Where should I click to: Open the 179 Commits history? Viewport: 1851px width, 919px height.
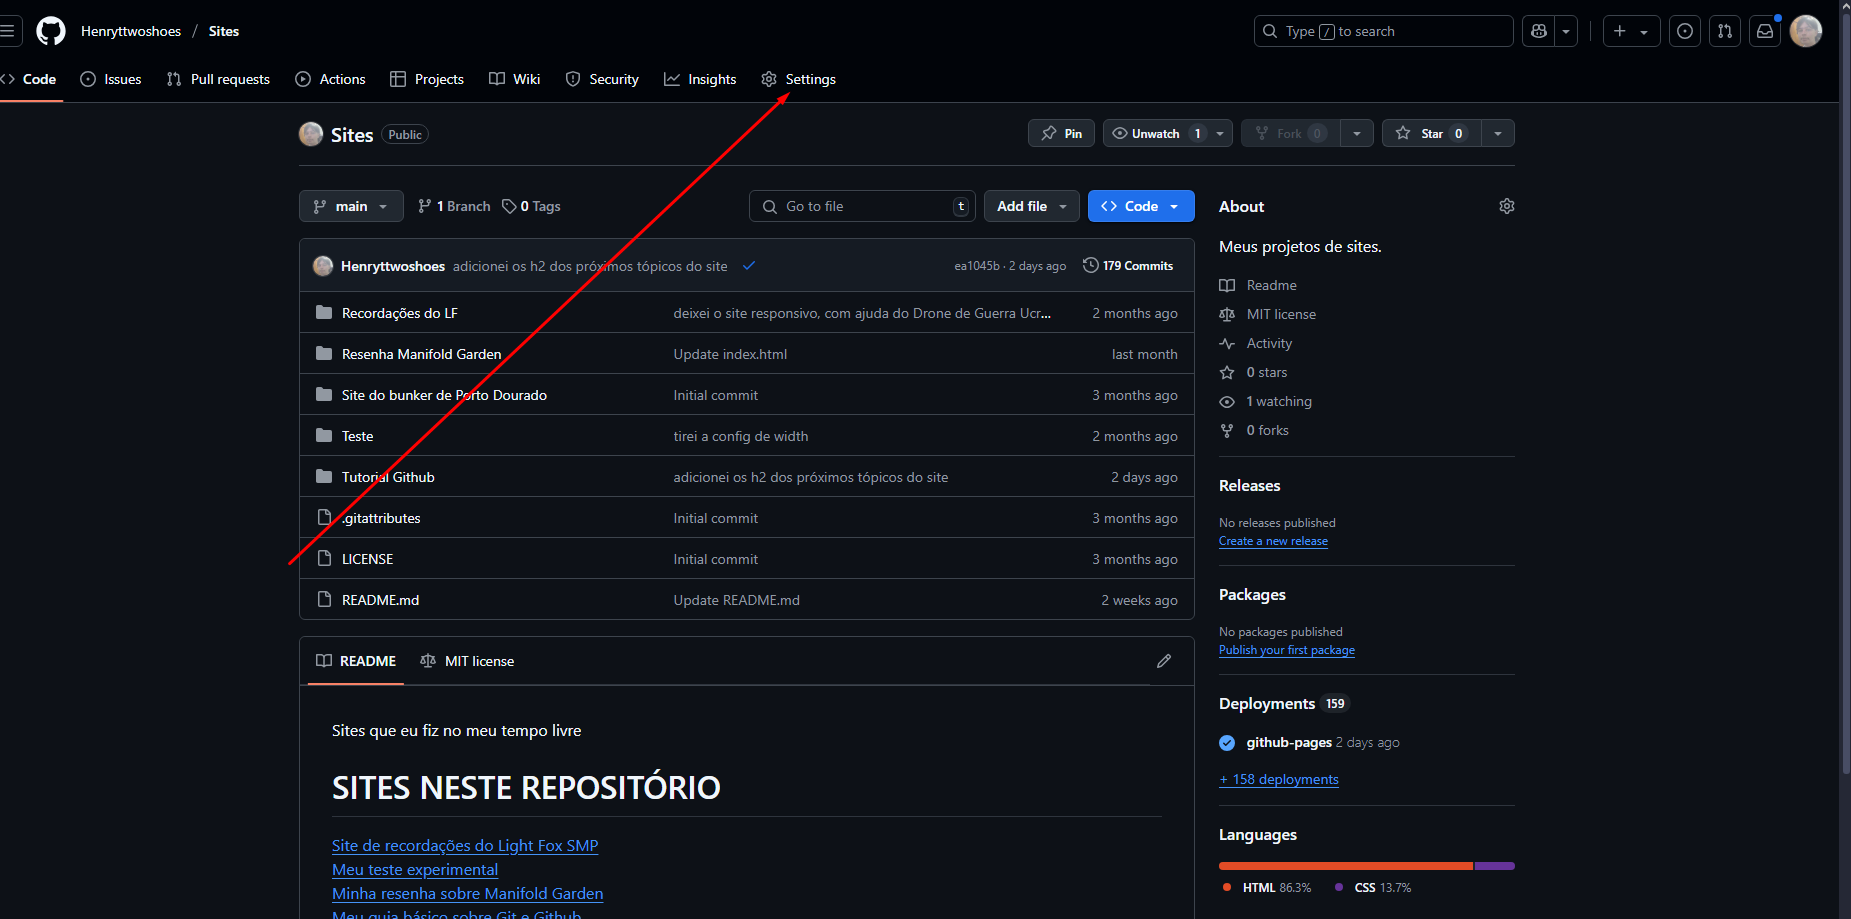pos(1128,266)
